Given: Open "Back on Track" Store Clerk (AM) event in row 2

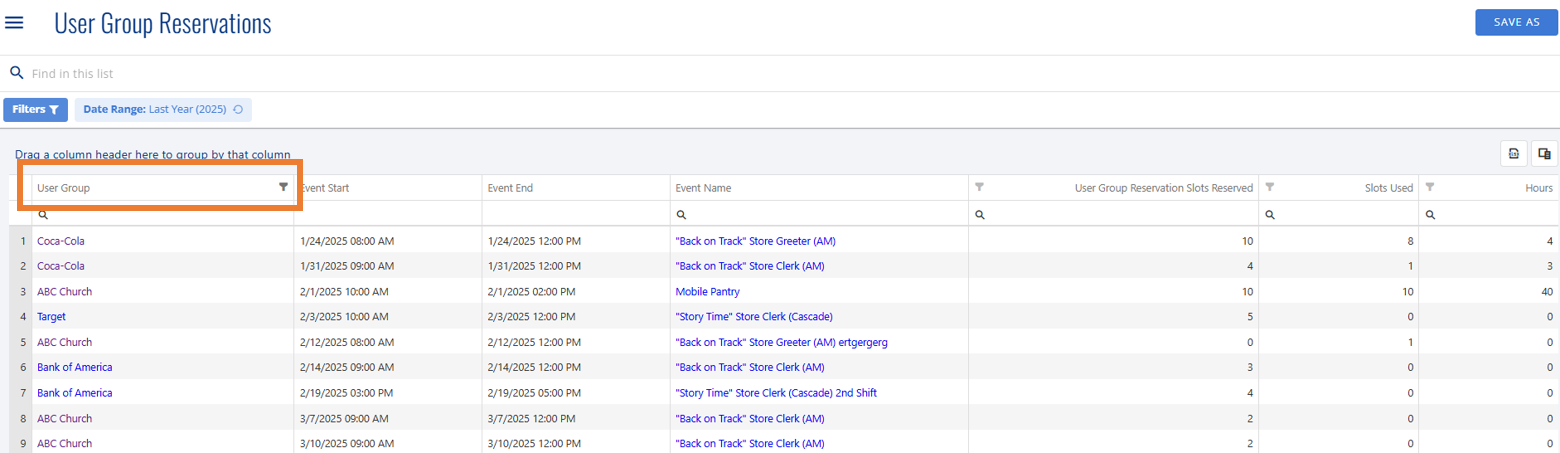Looking at the screenshot, I should click(750, 266).
